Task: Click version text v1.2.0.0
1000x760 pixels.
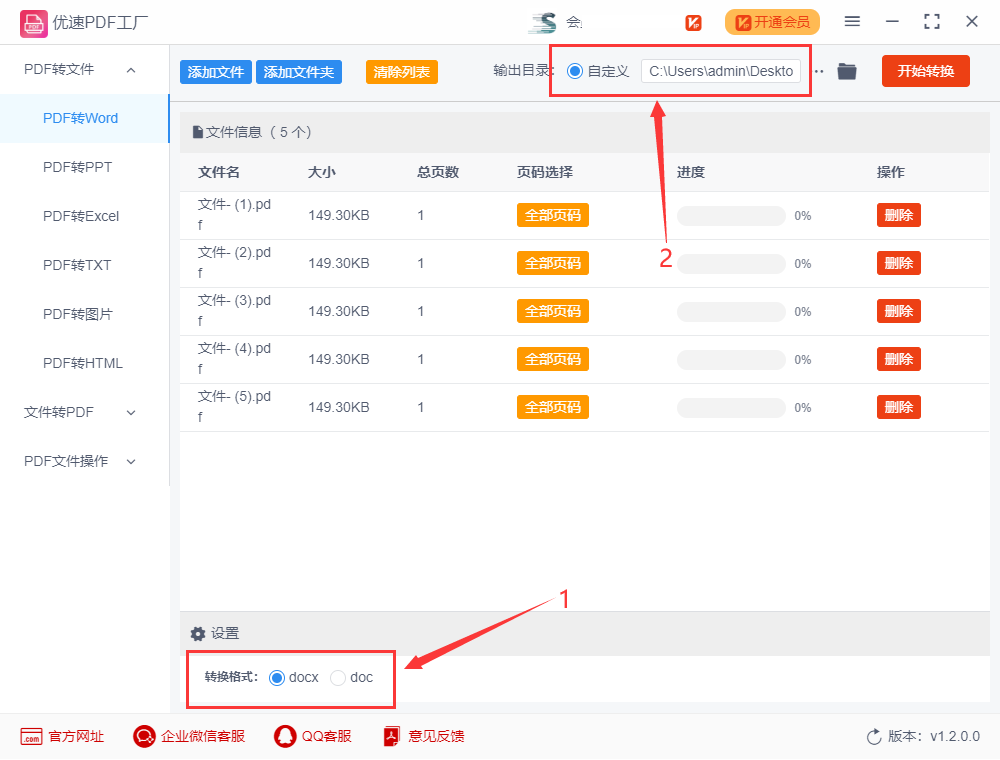Action: pyautogui.click(x=955, y=737)
